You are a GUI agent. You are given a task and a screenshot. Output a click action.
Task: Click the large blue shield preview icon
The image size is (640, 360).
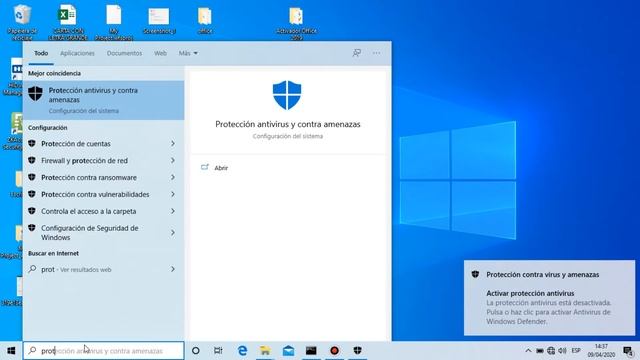click(x=287, y=95)
